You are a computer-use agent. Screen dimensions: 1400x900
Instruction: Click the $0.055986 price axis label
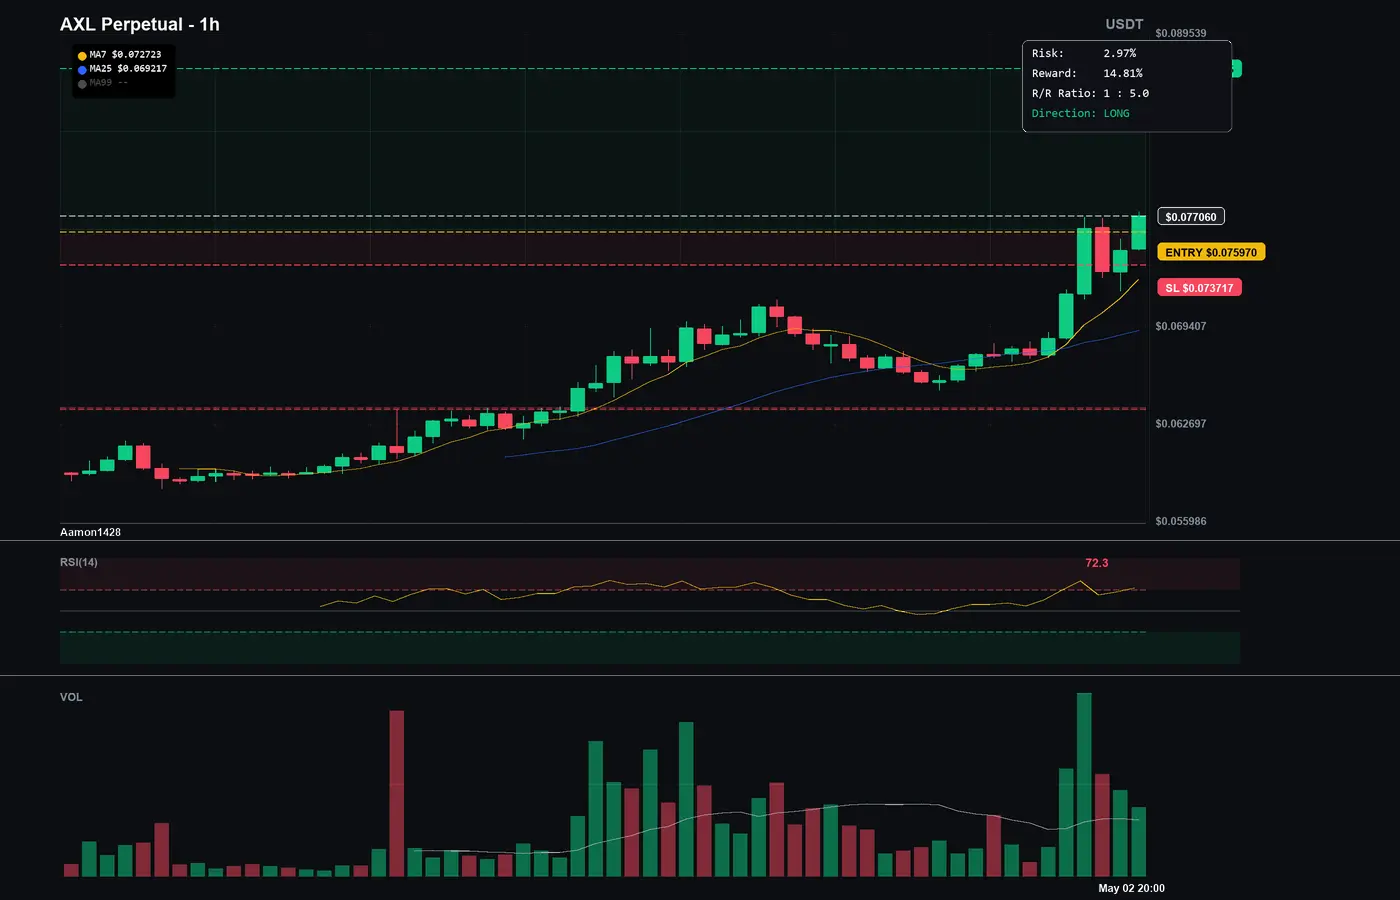(1181, 521)
